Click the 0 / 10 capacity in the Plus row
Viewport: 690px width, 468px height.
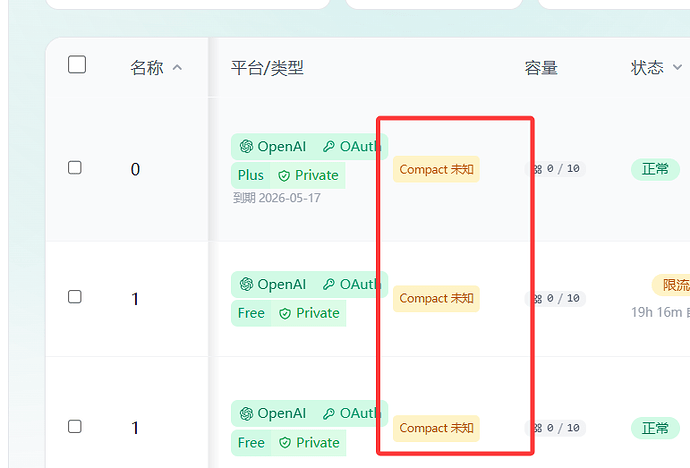point(555,169)
